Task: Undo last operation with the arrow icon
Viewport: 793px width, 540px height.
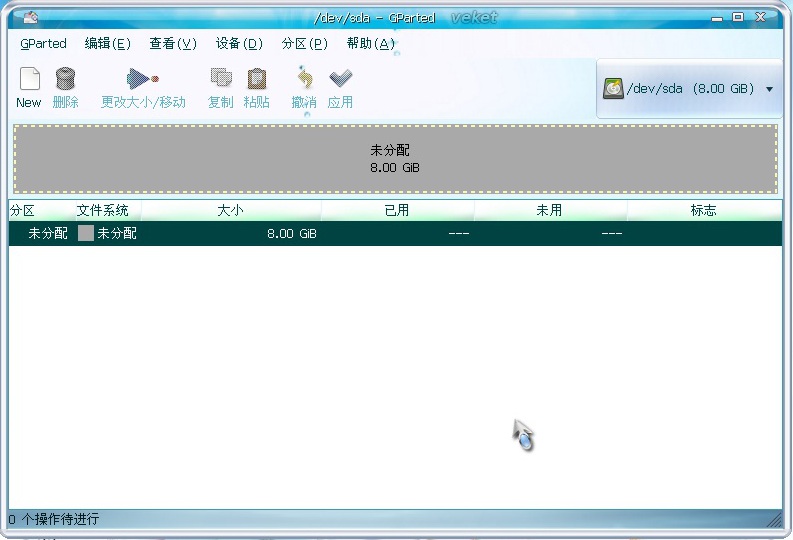Action: click(304, 78)
